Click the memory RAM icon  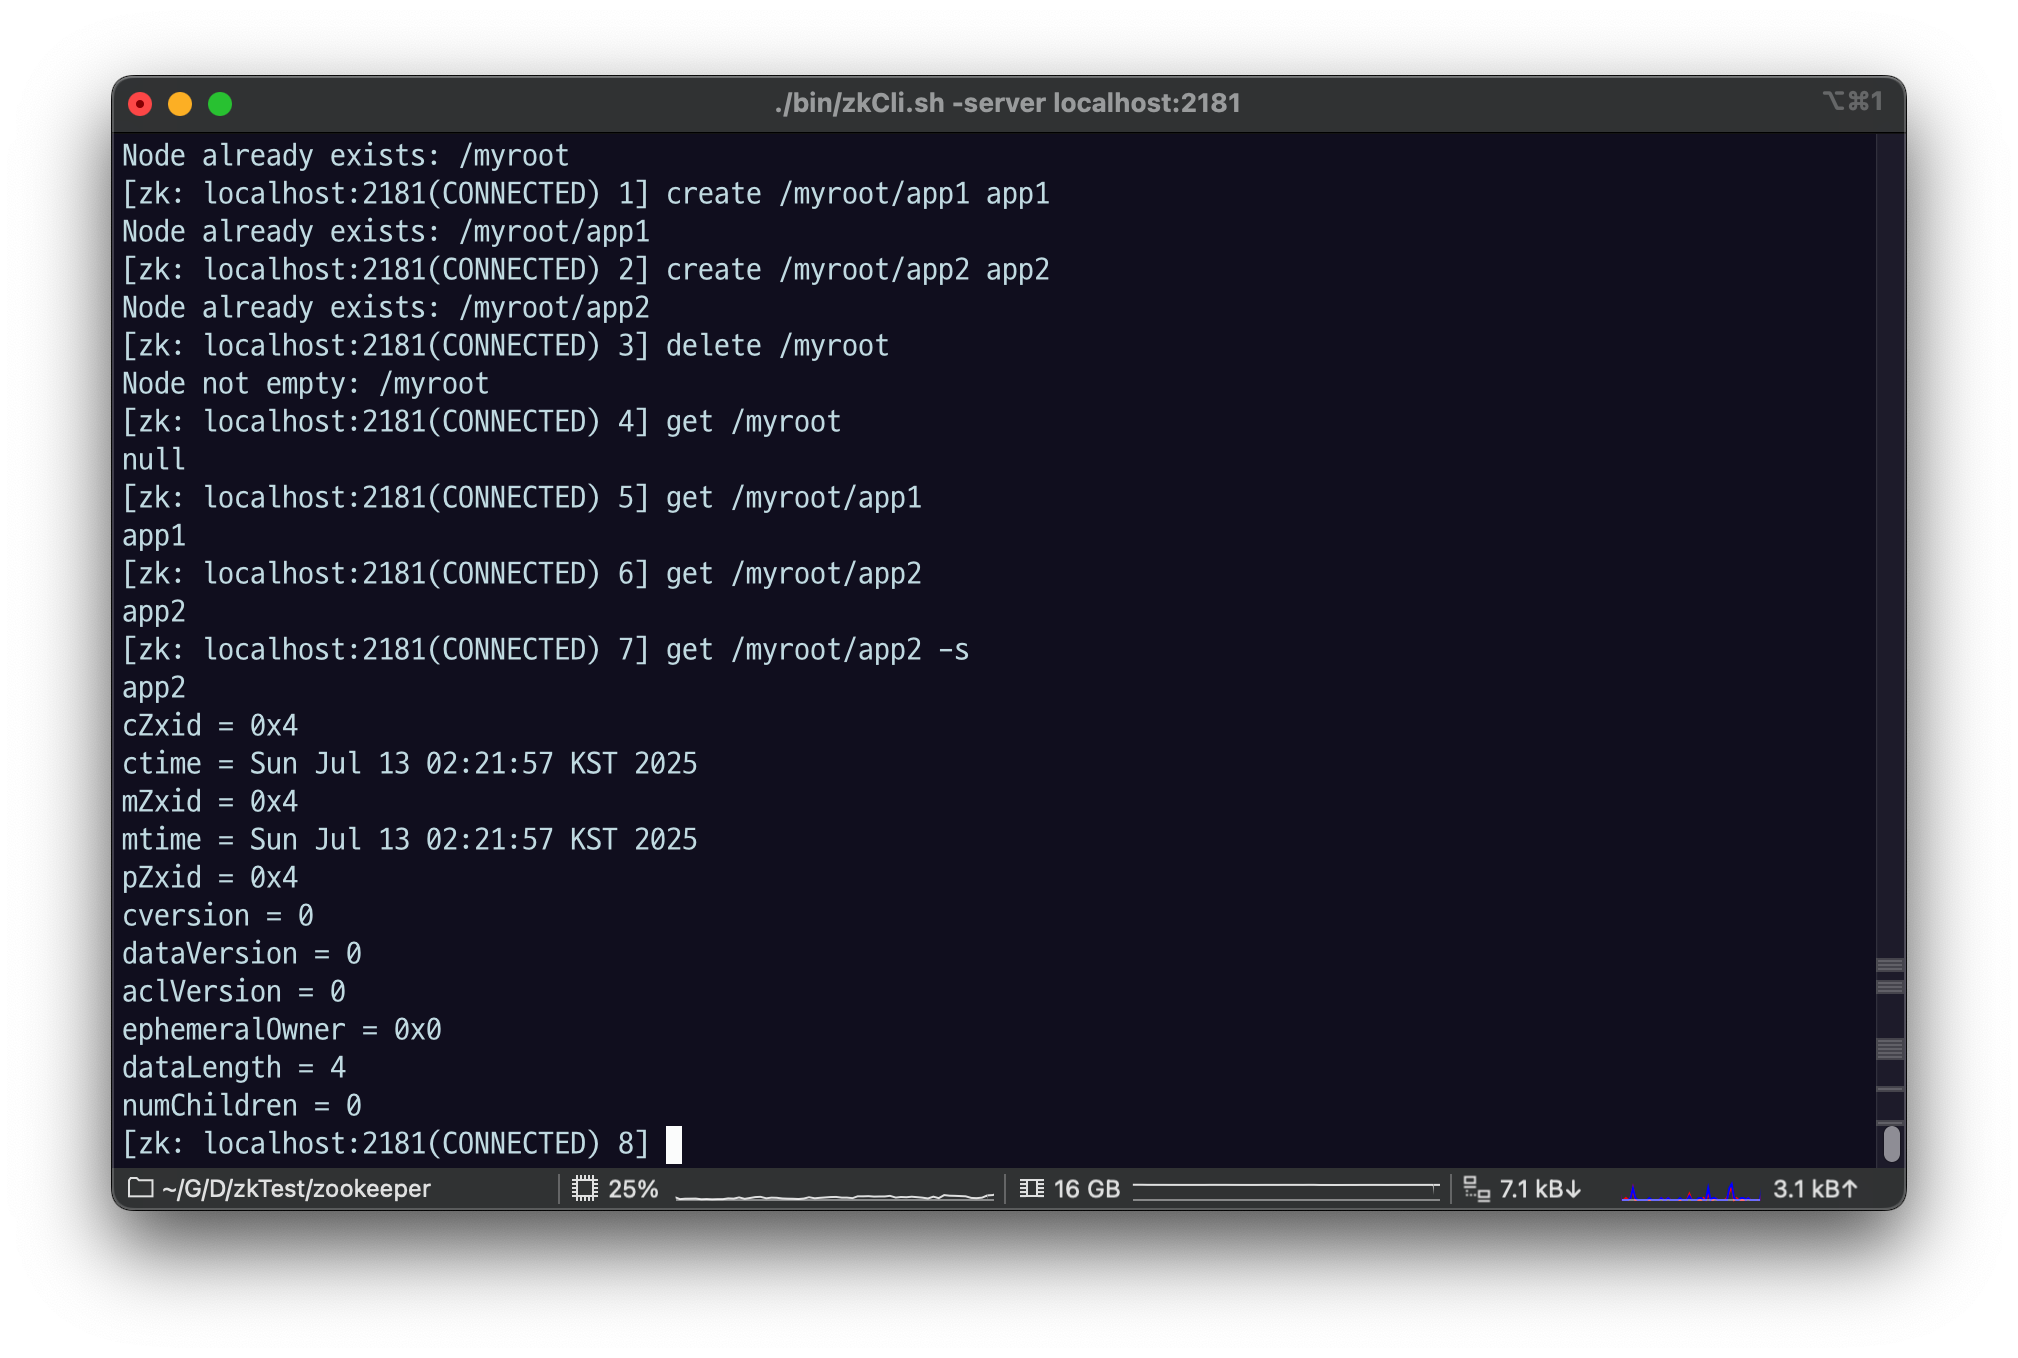(x=1032, y=1188)
